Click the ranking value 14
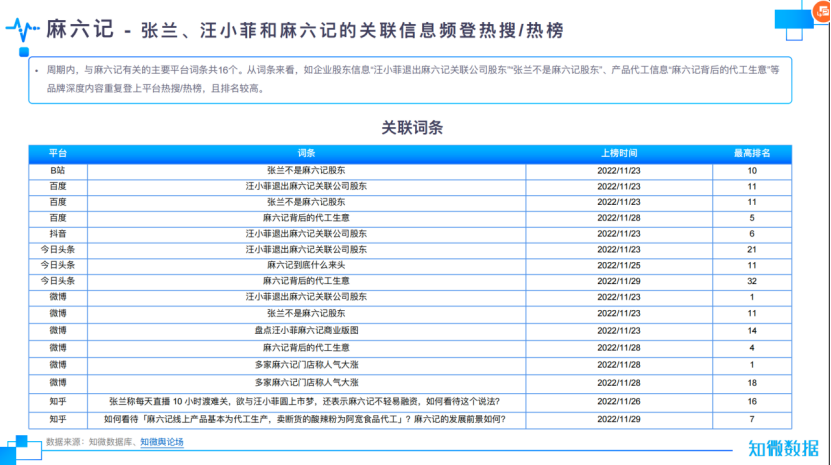The height and width of the screenshot is (465, 831). pos(752,330)
